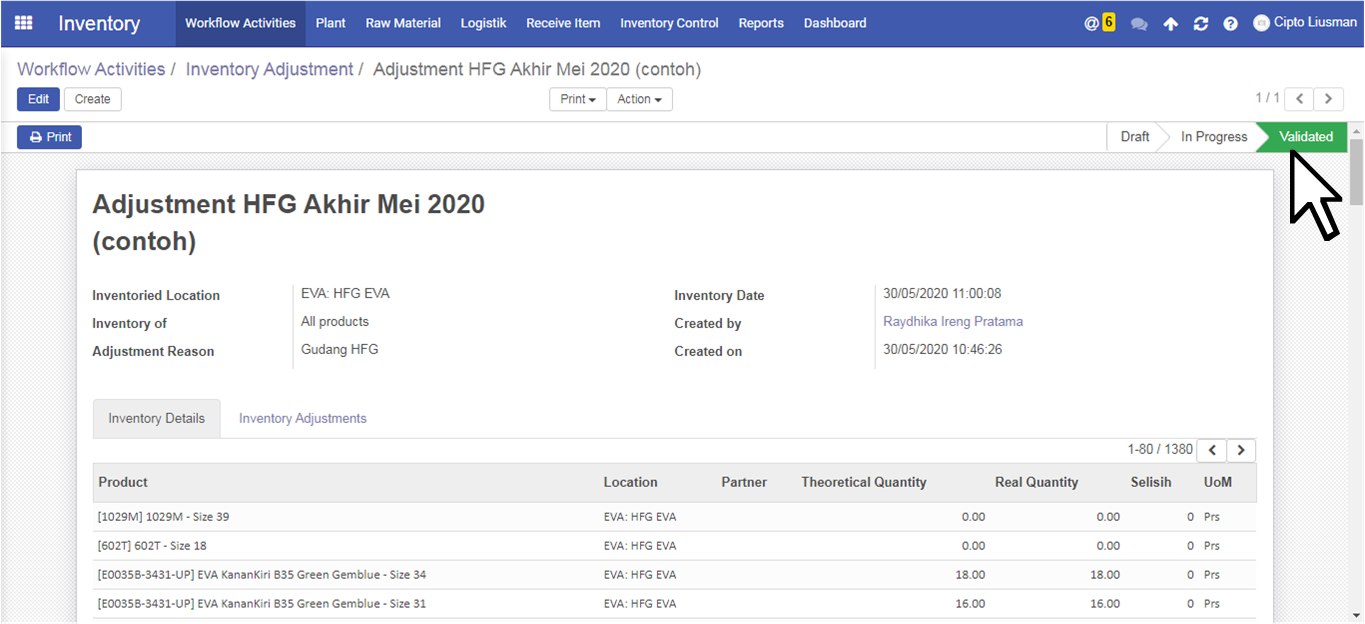Click the Edit button
Viewport: 1365px width, 624px height.
pyautogui.click(x=38, y=99)
